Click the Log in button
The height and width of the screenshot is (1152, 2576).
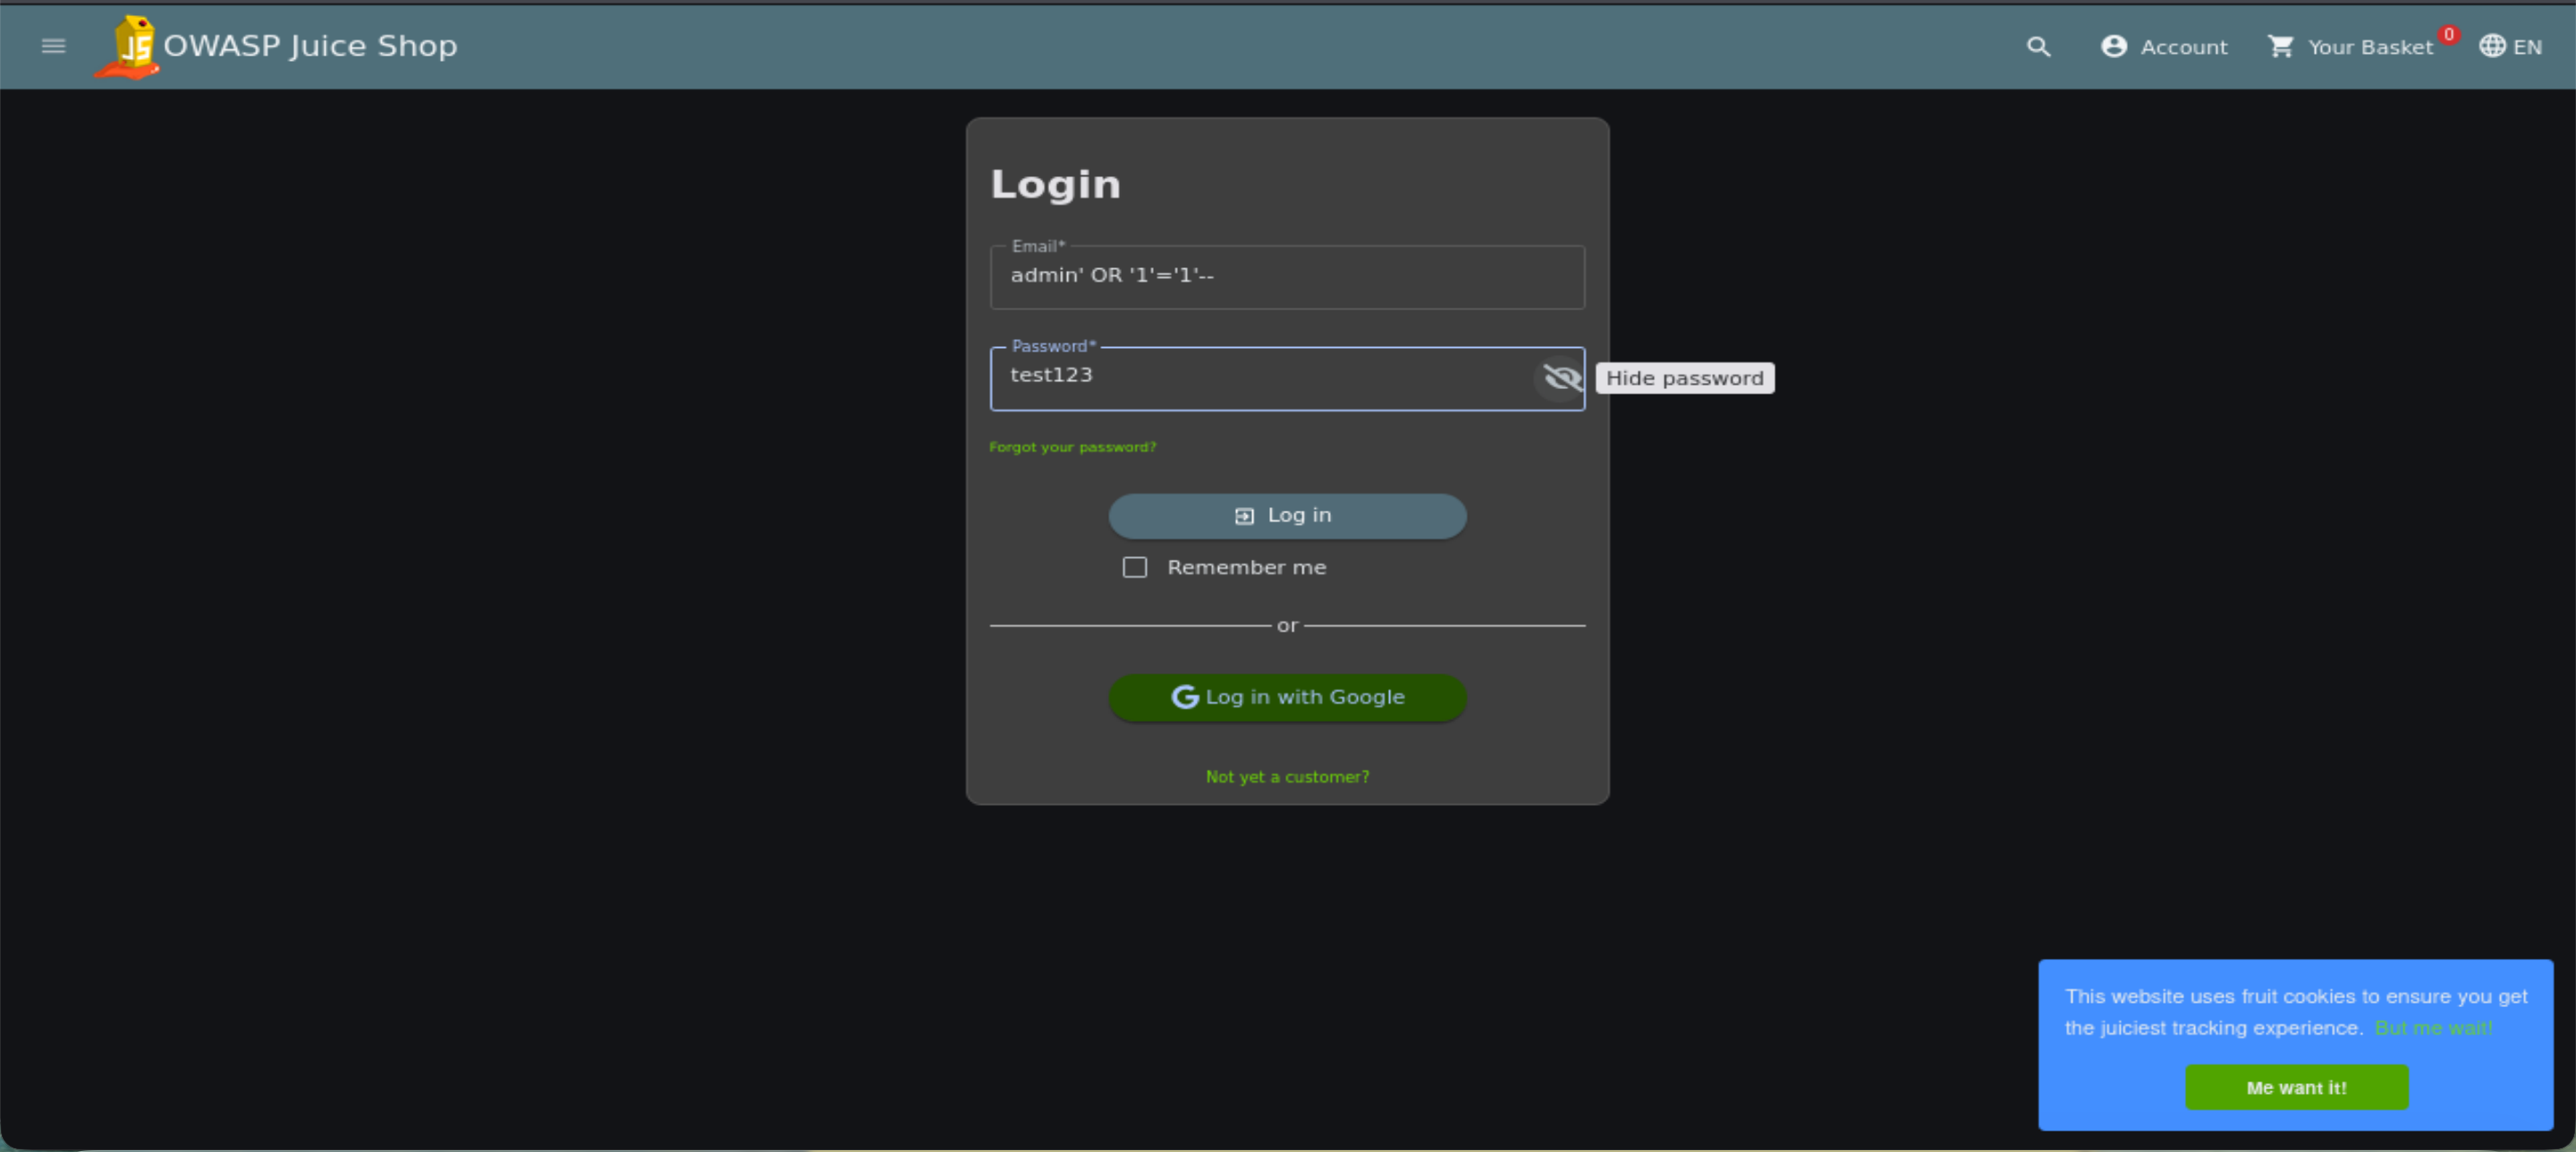tap(1287, 516)
